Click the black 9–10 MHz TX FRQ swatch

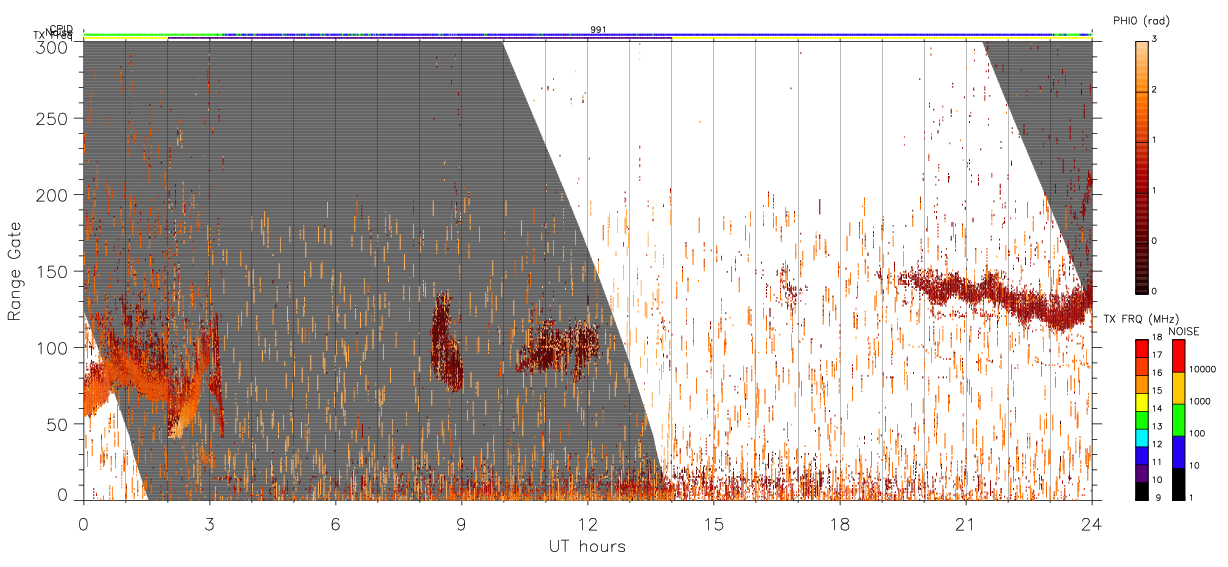click(x=1141, y=490)
